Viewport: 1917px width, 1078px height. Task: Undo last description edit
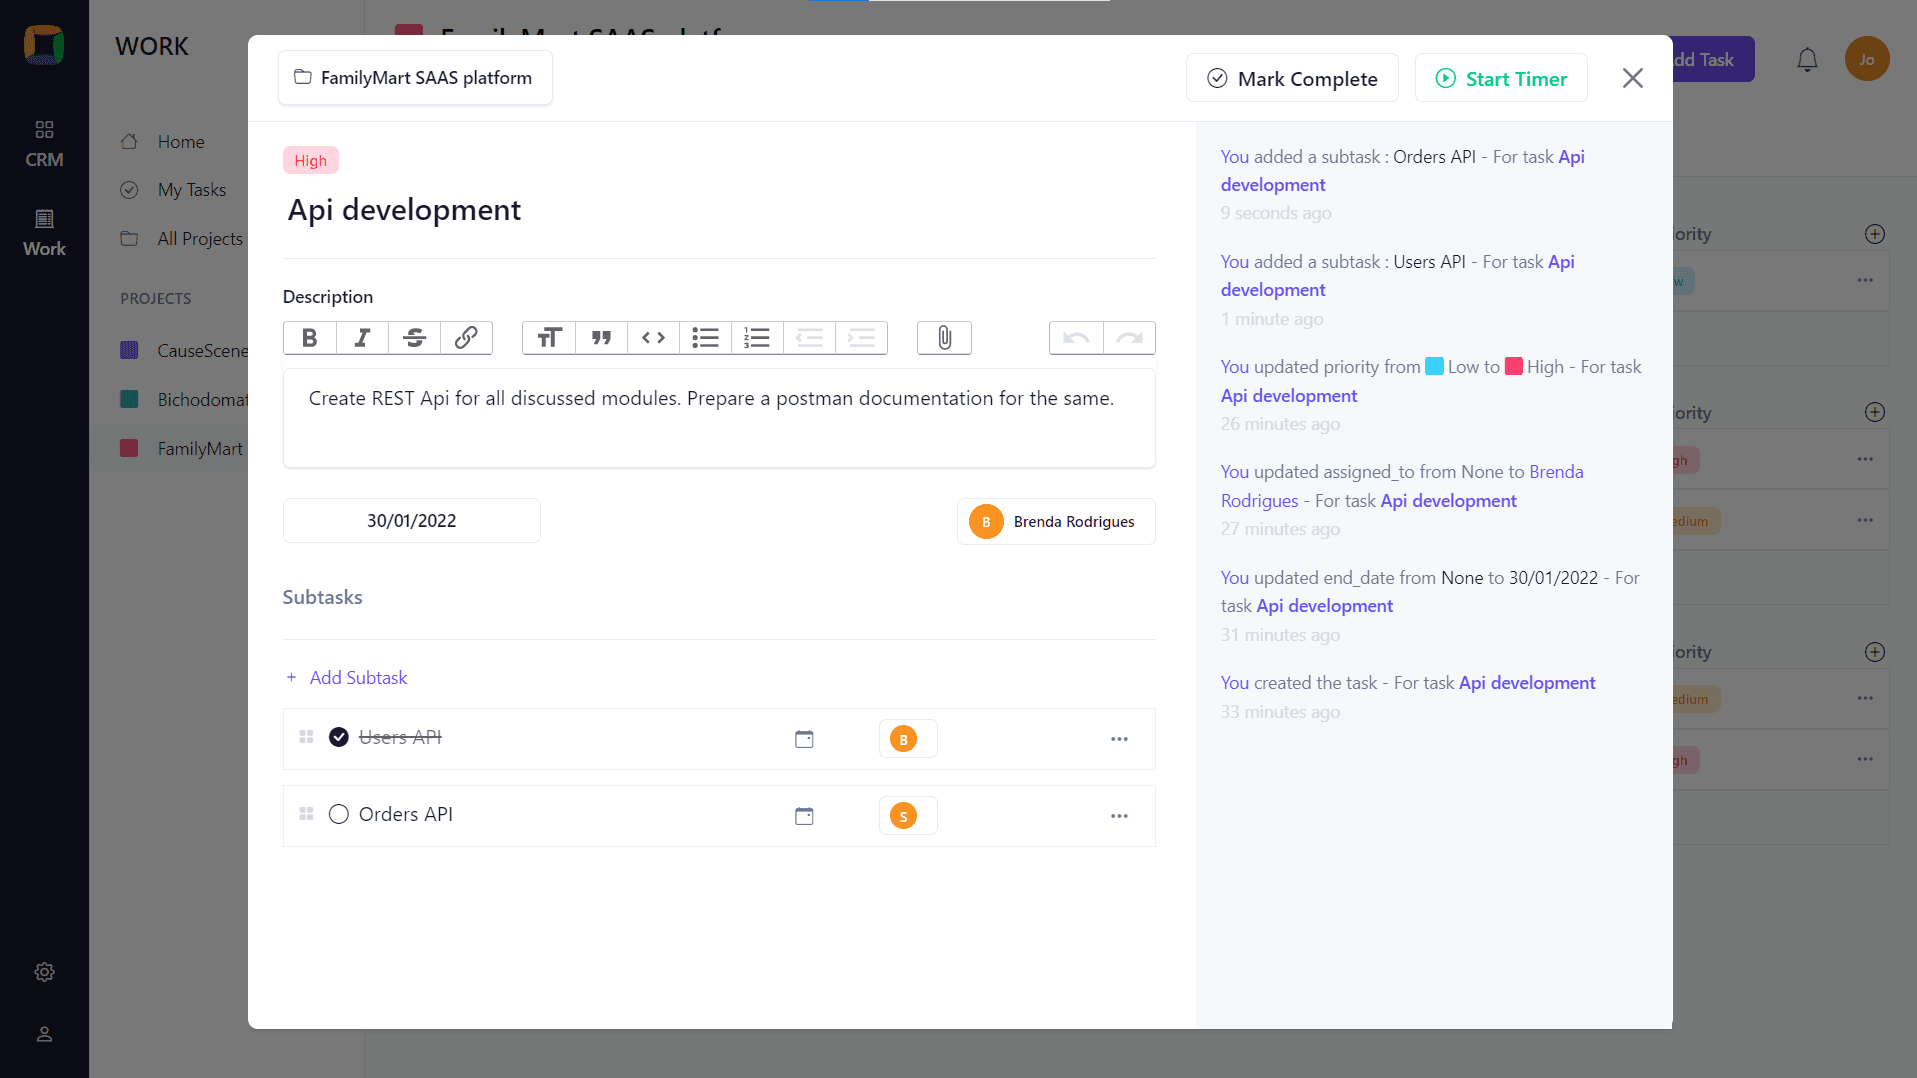point(1076,338)
